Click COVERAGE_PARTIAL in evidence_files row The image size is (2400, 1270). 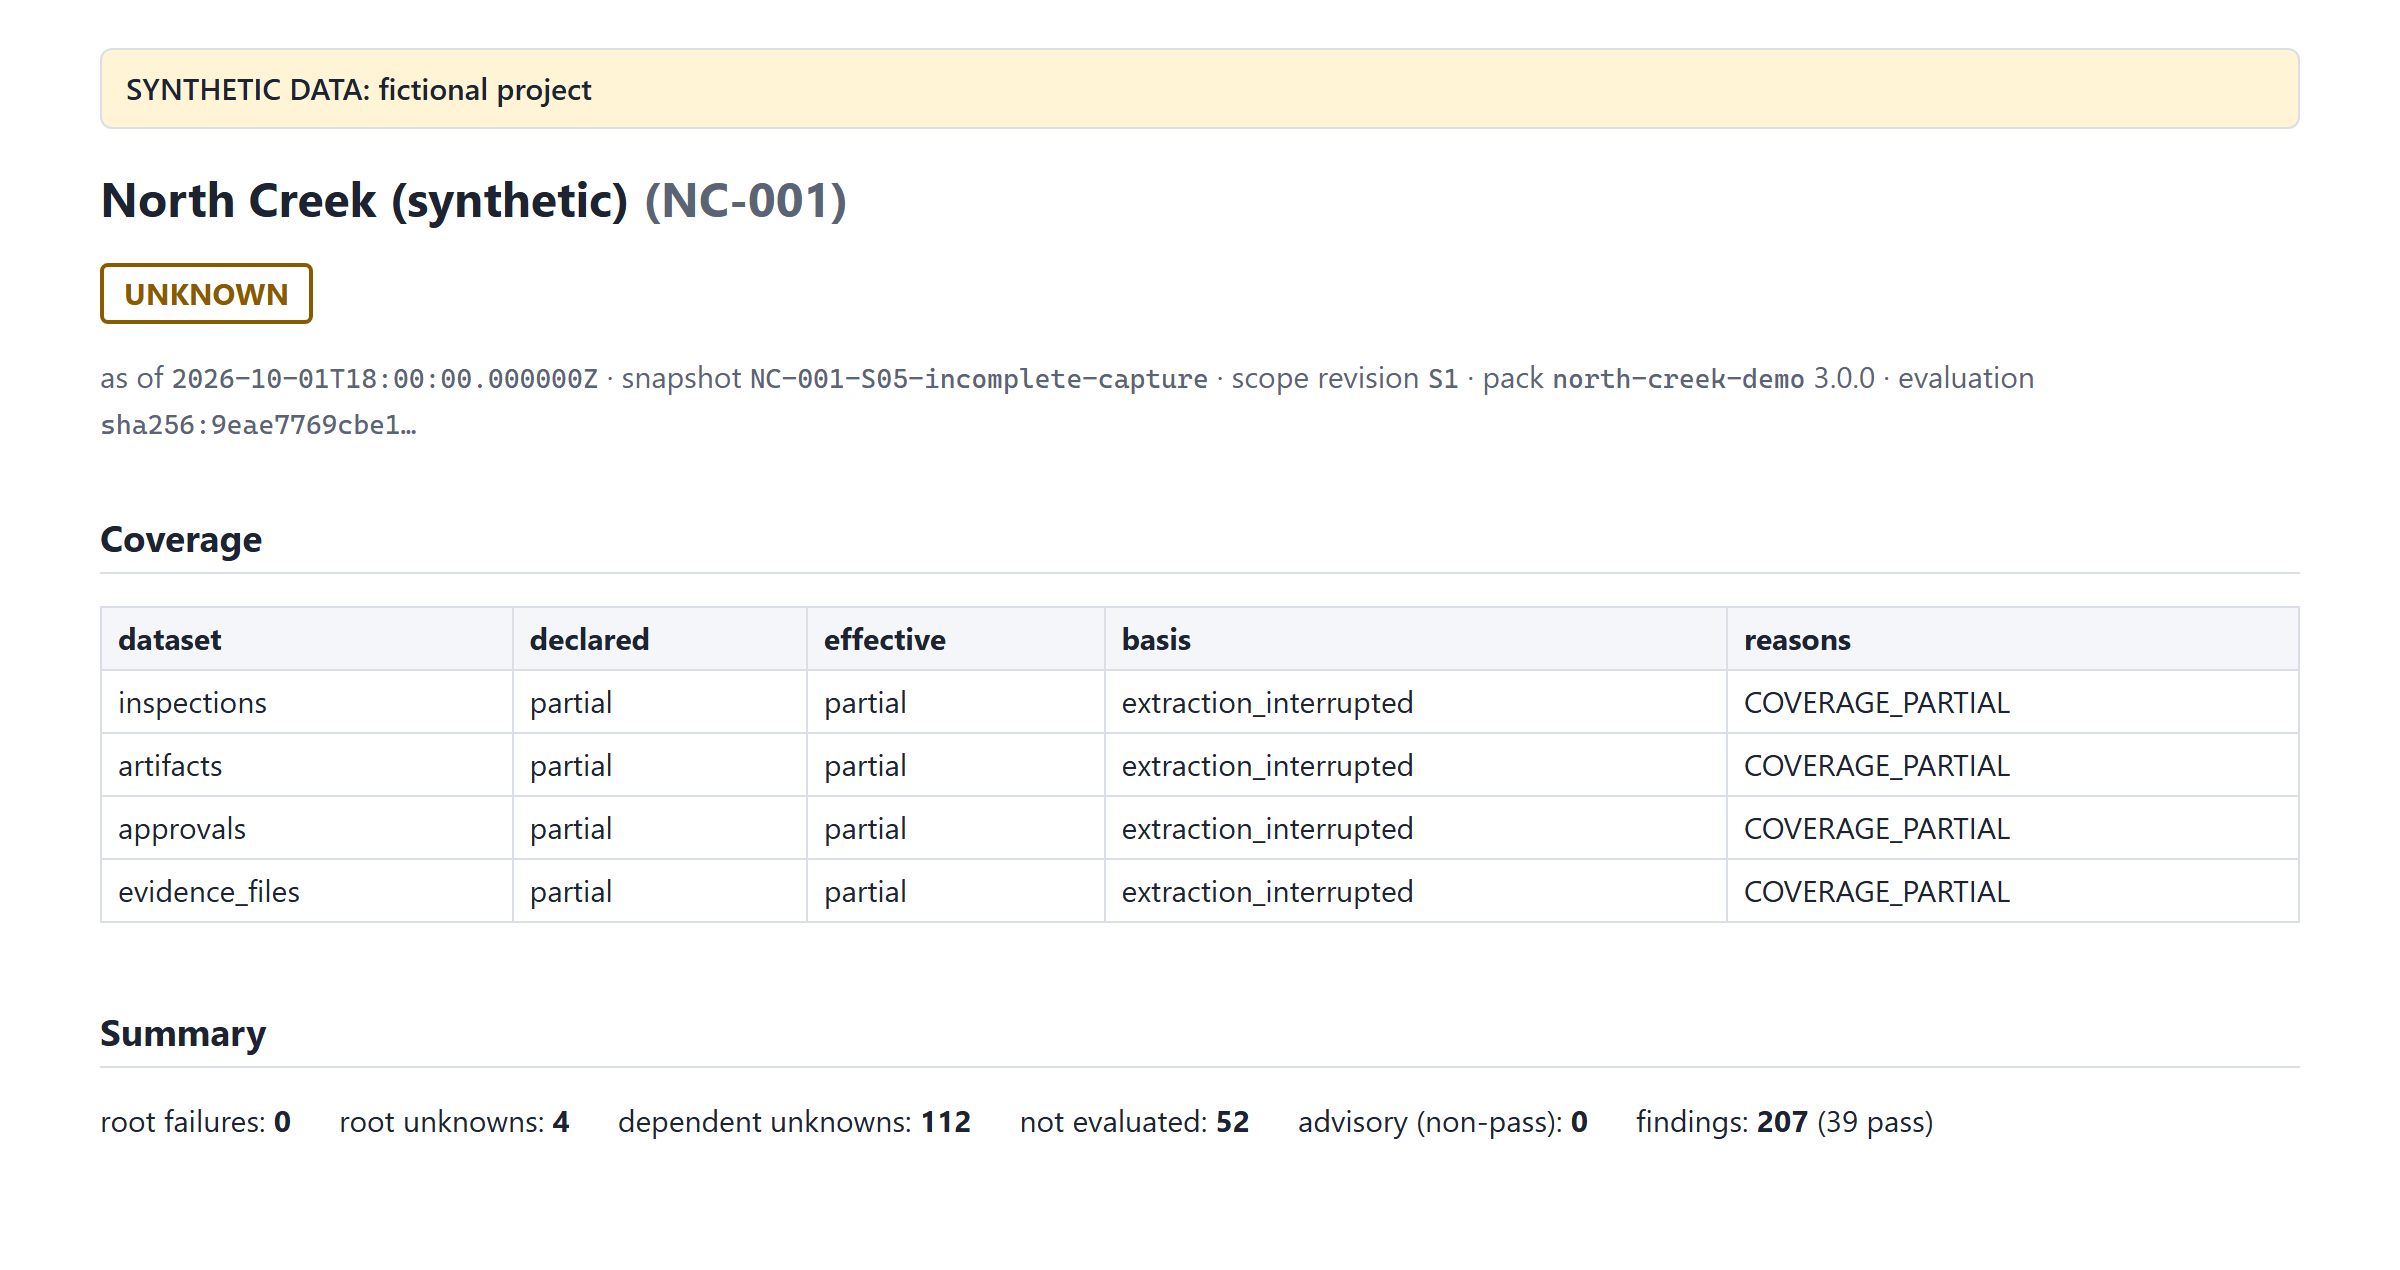pyautogui.click(x=2012, y=891)
